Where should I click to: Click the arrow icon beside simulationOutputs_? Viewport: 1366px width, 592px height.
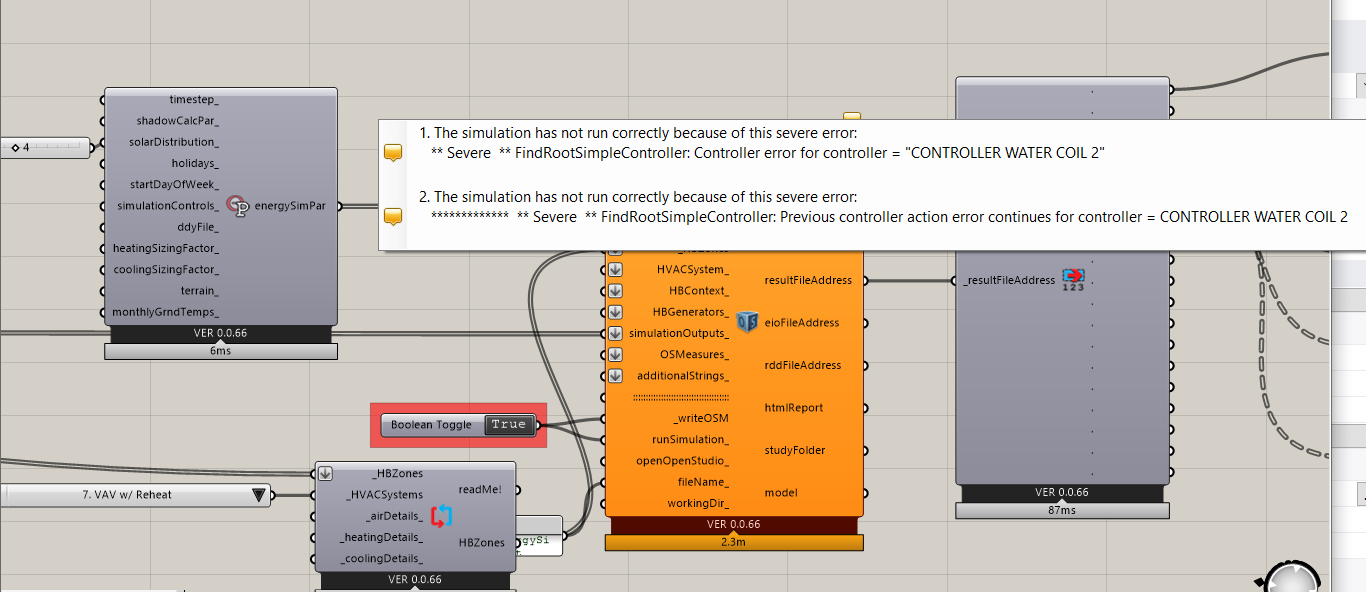coord(616,333)
